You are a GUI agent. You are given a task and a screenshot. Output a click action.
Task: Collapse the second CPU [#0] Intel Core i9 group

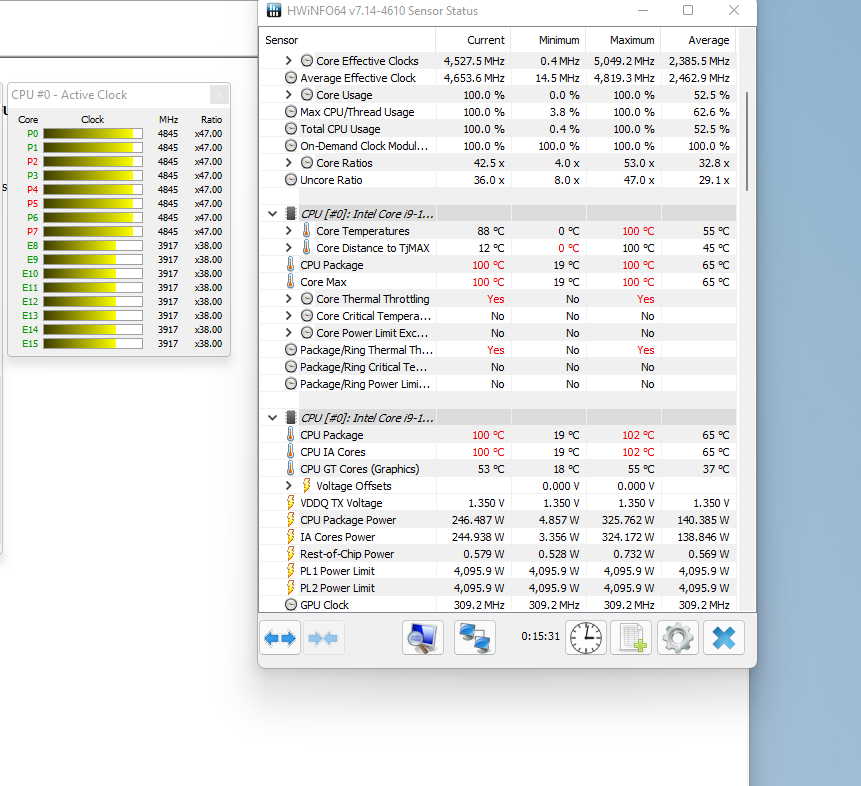272,417
